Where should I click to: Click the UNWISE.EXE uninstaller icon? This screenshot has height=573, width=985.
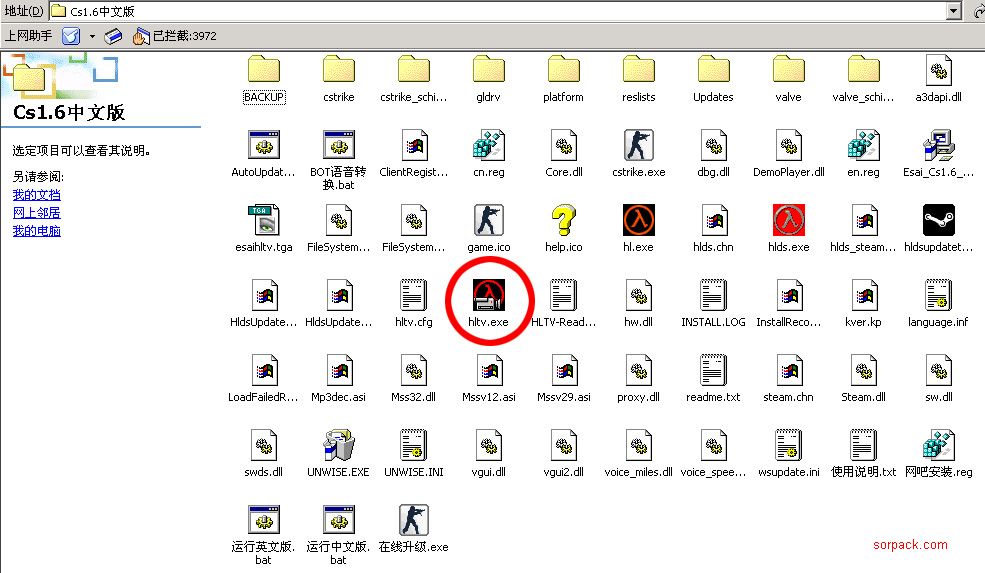pyautogui.click(x=339, y=446)
